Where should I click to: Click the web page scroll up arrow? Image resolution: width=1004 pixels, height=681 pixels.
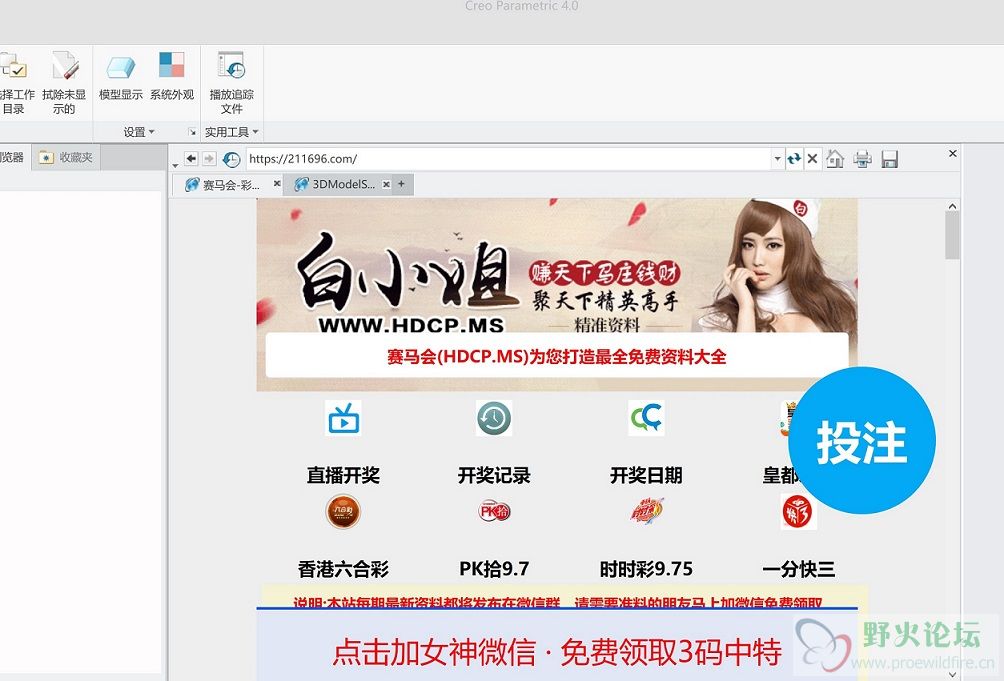pyautogui.click(x=952, y=206)
